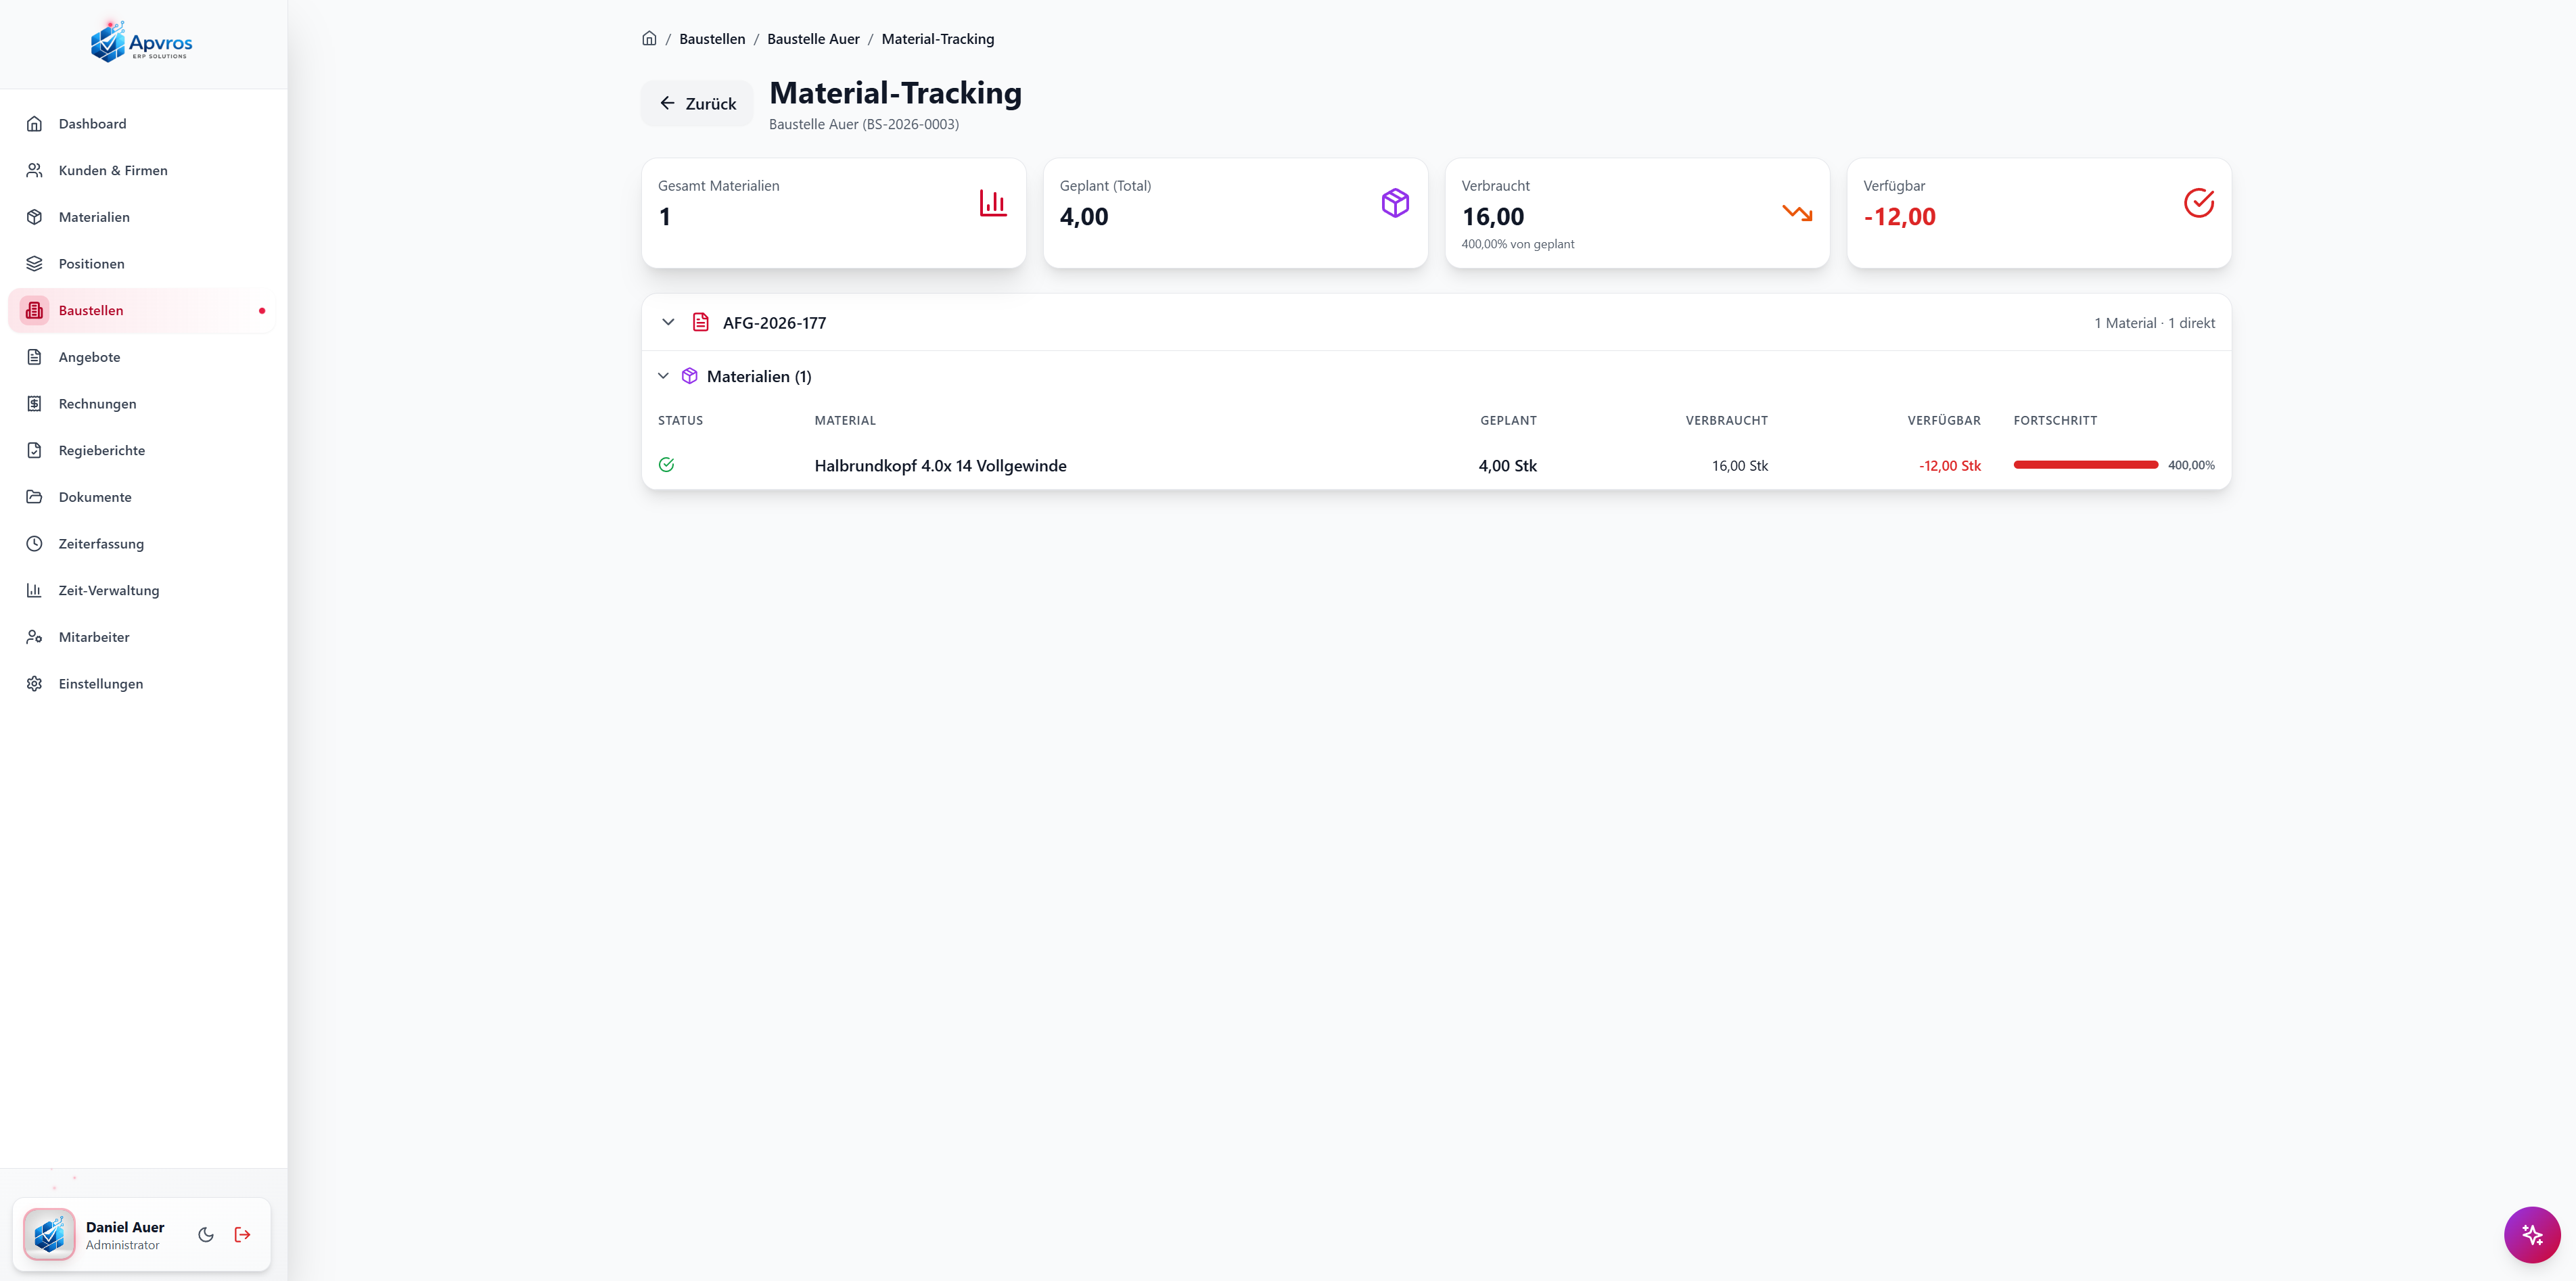Select the Positionen icon in sidebar
This screenshot has width=2576, height=1281.
point(34,263)
